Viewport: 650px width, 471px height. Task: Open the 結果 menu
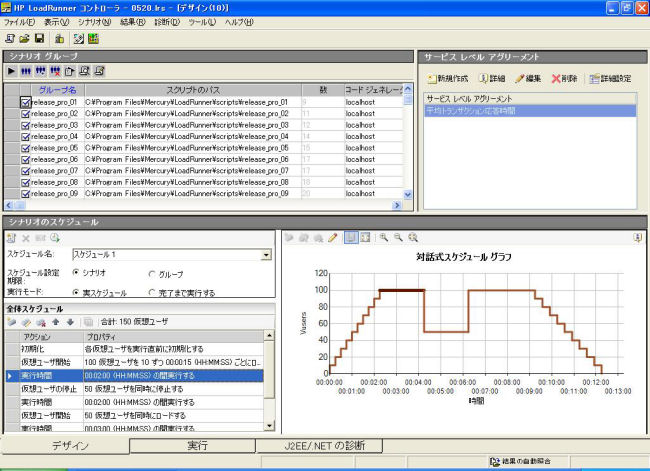pyautogui.click(x=133, y=22)
